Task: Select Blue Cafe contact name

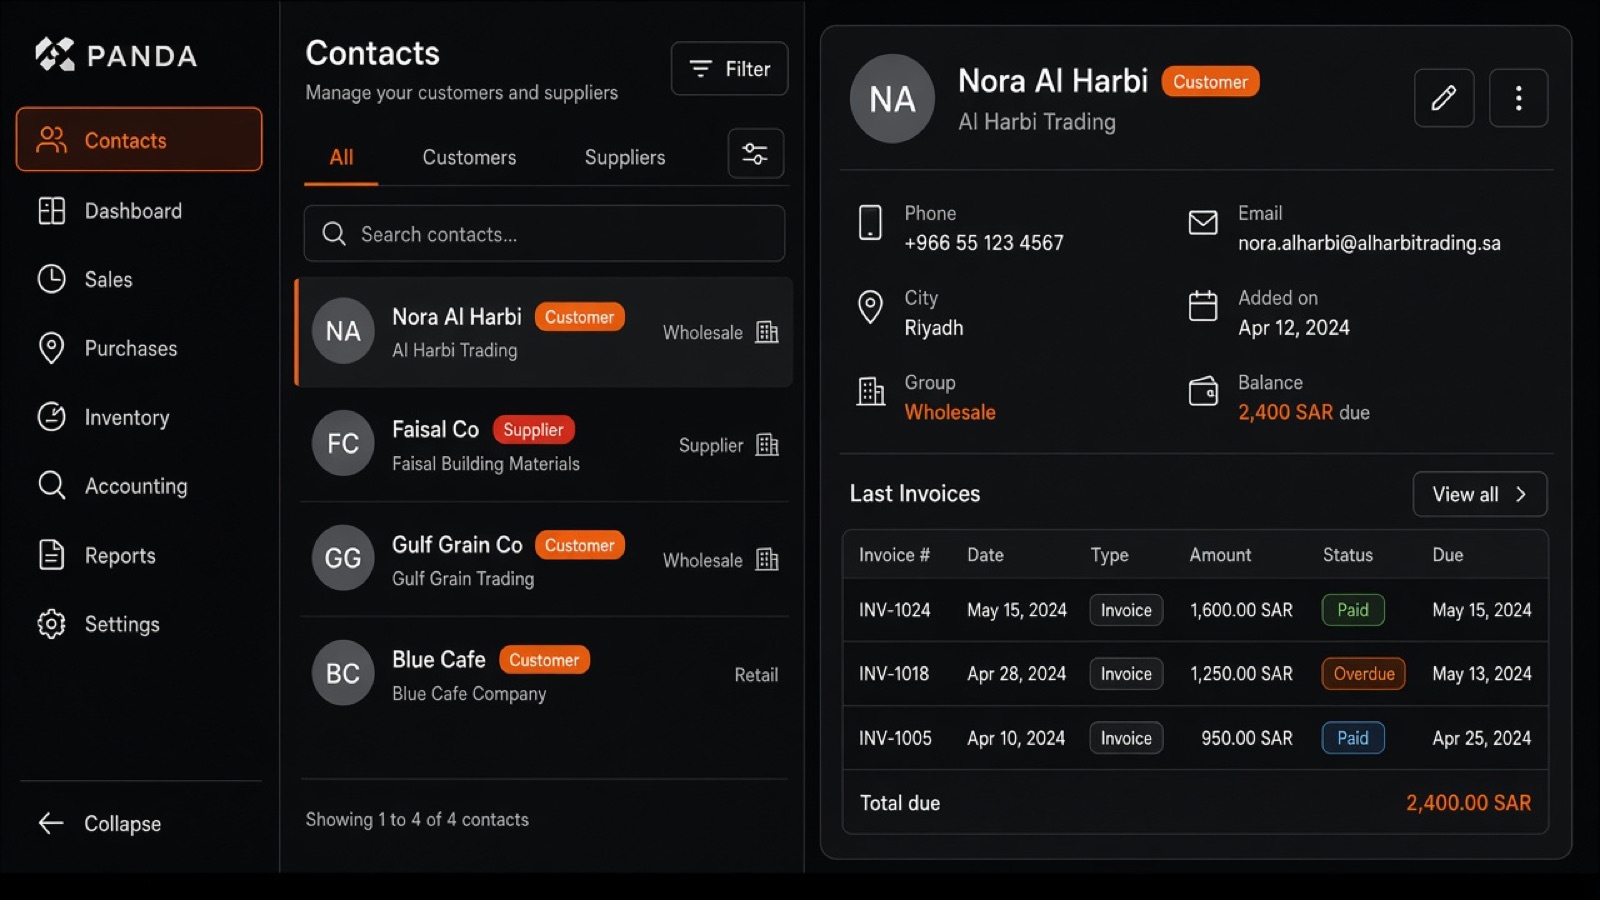Action: 439,660
